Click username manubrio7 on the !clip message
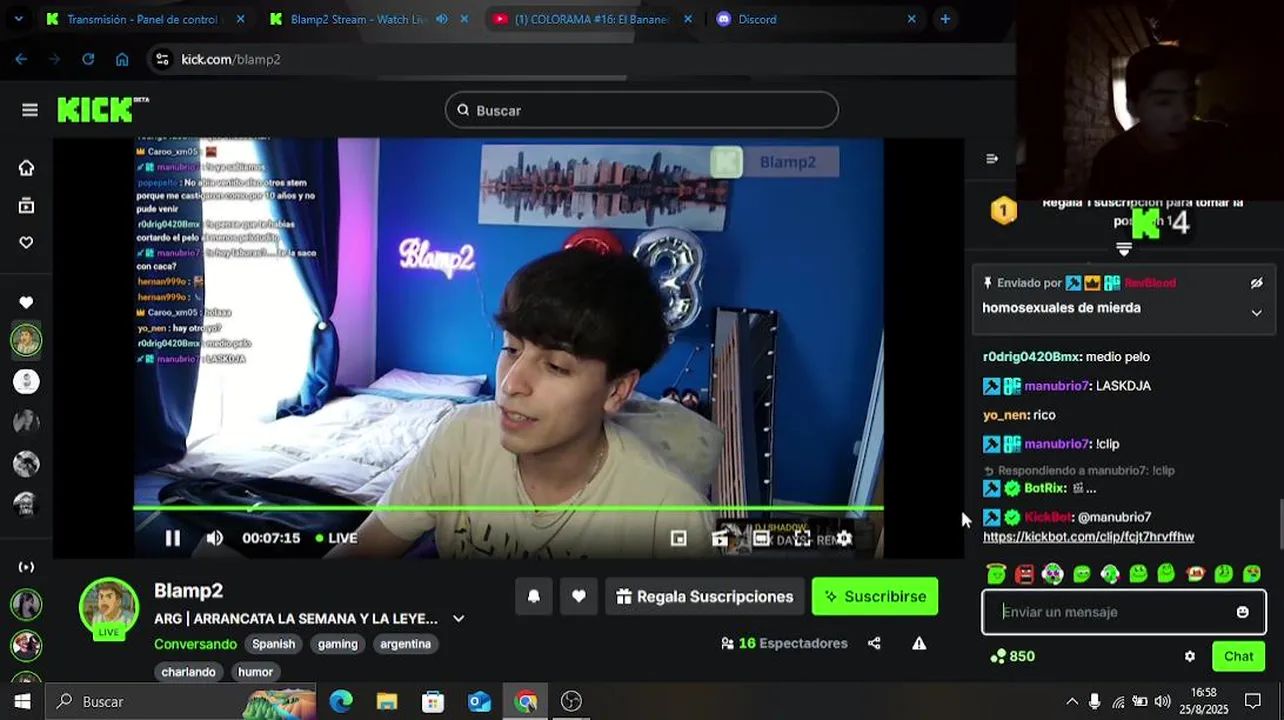 (1056, 443)
